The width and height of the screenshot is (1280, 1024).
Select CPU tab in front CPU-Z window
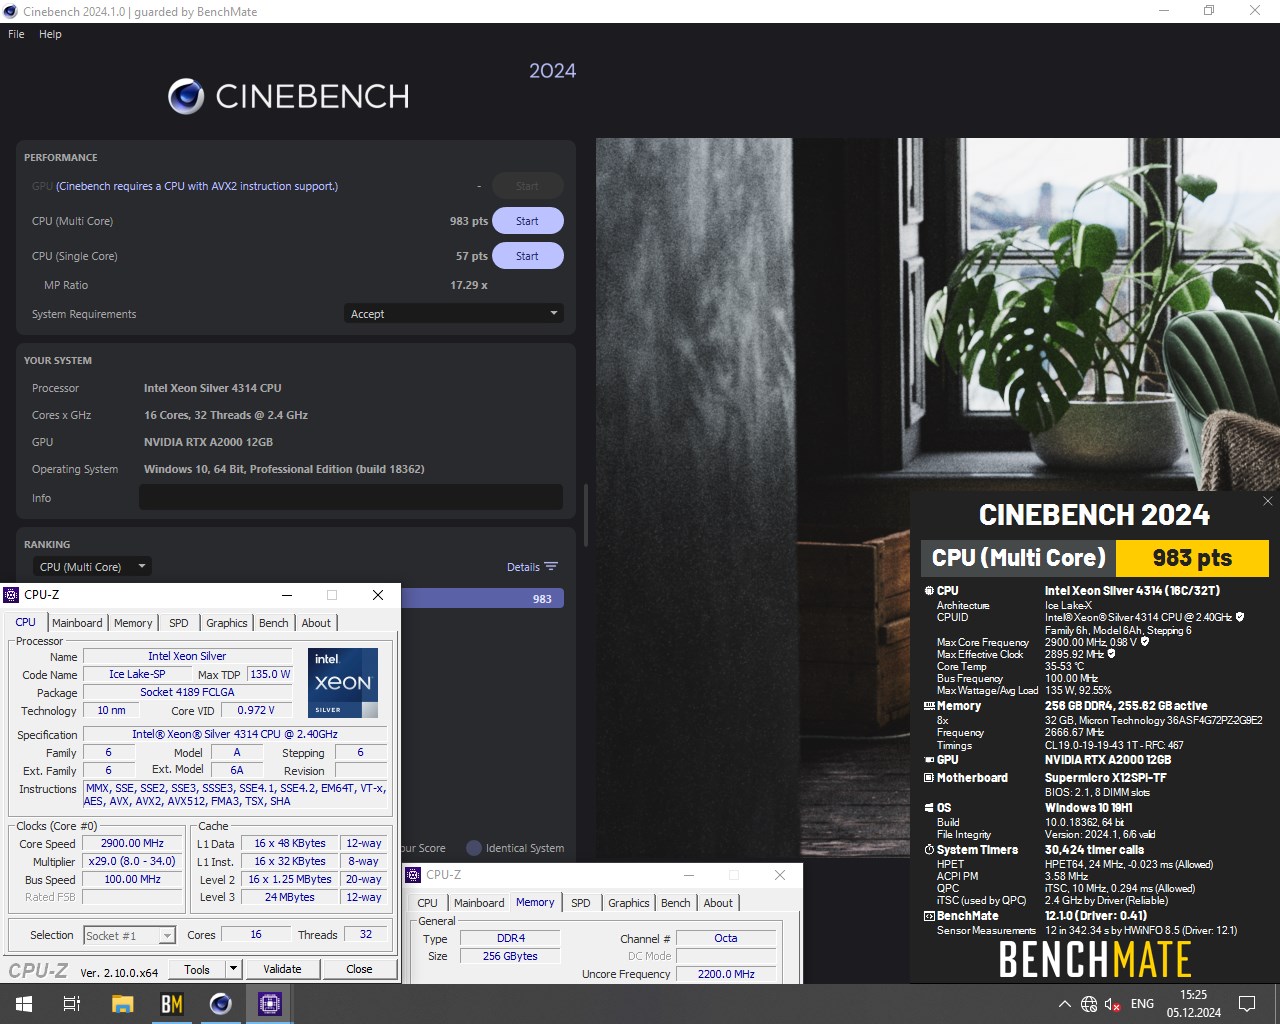[x=26, y=622]
